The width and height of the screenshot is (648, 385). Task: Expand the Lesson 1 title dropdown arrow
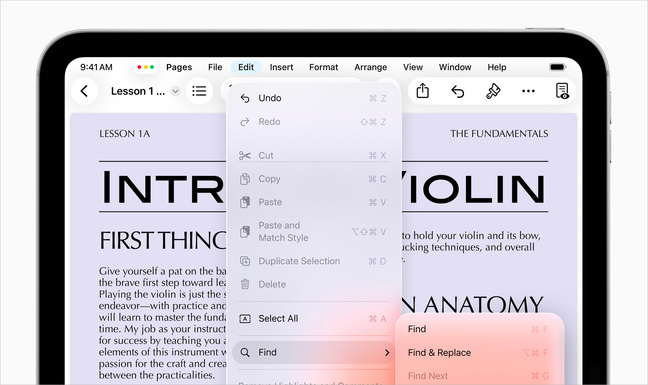tap(175, 91)
